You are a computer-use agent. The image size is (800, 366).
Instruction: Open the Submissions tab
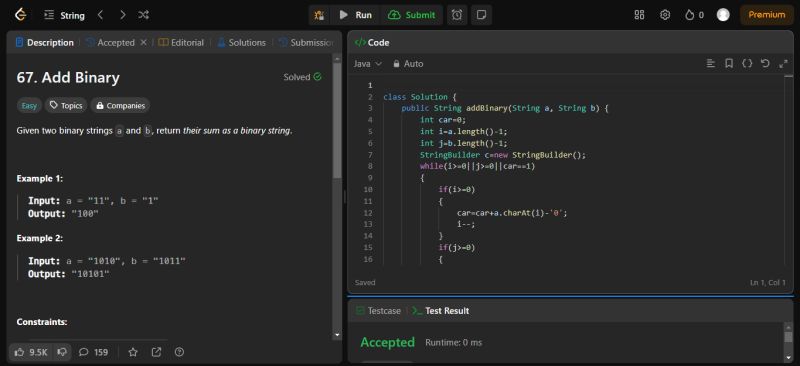click(307, 42)
